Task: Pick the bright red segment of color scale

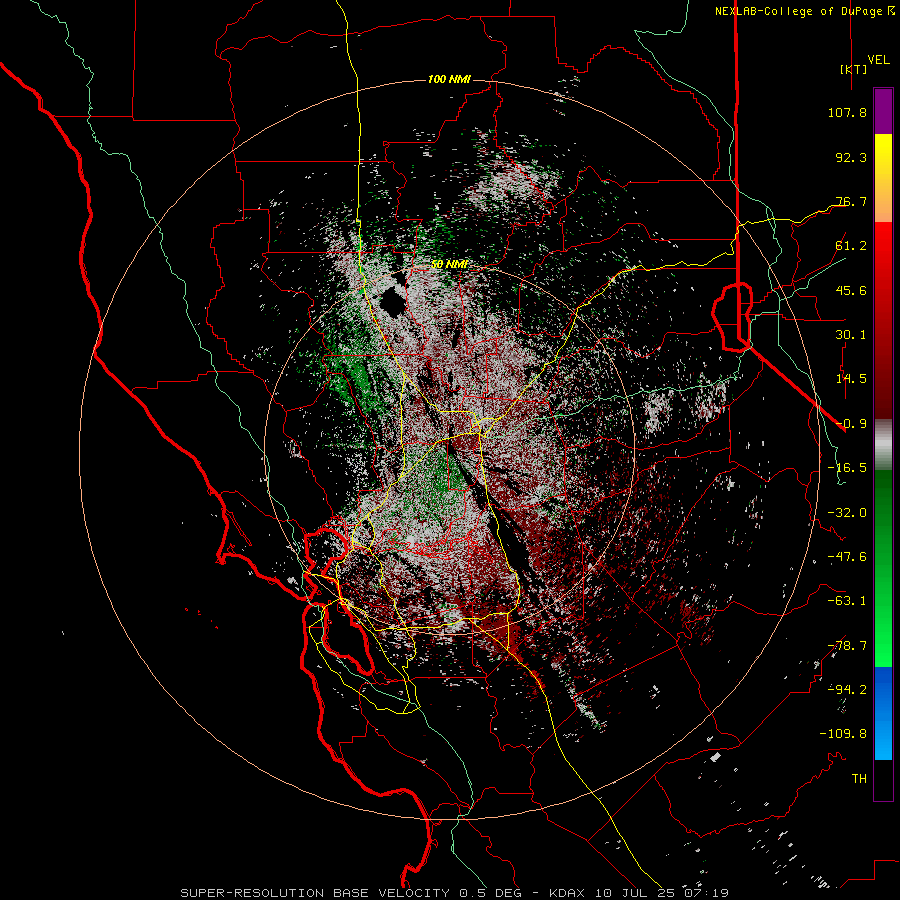Action: pos(883,253)
